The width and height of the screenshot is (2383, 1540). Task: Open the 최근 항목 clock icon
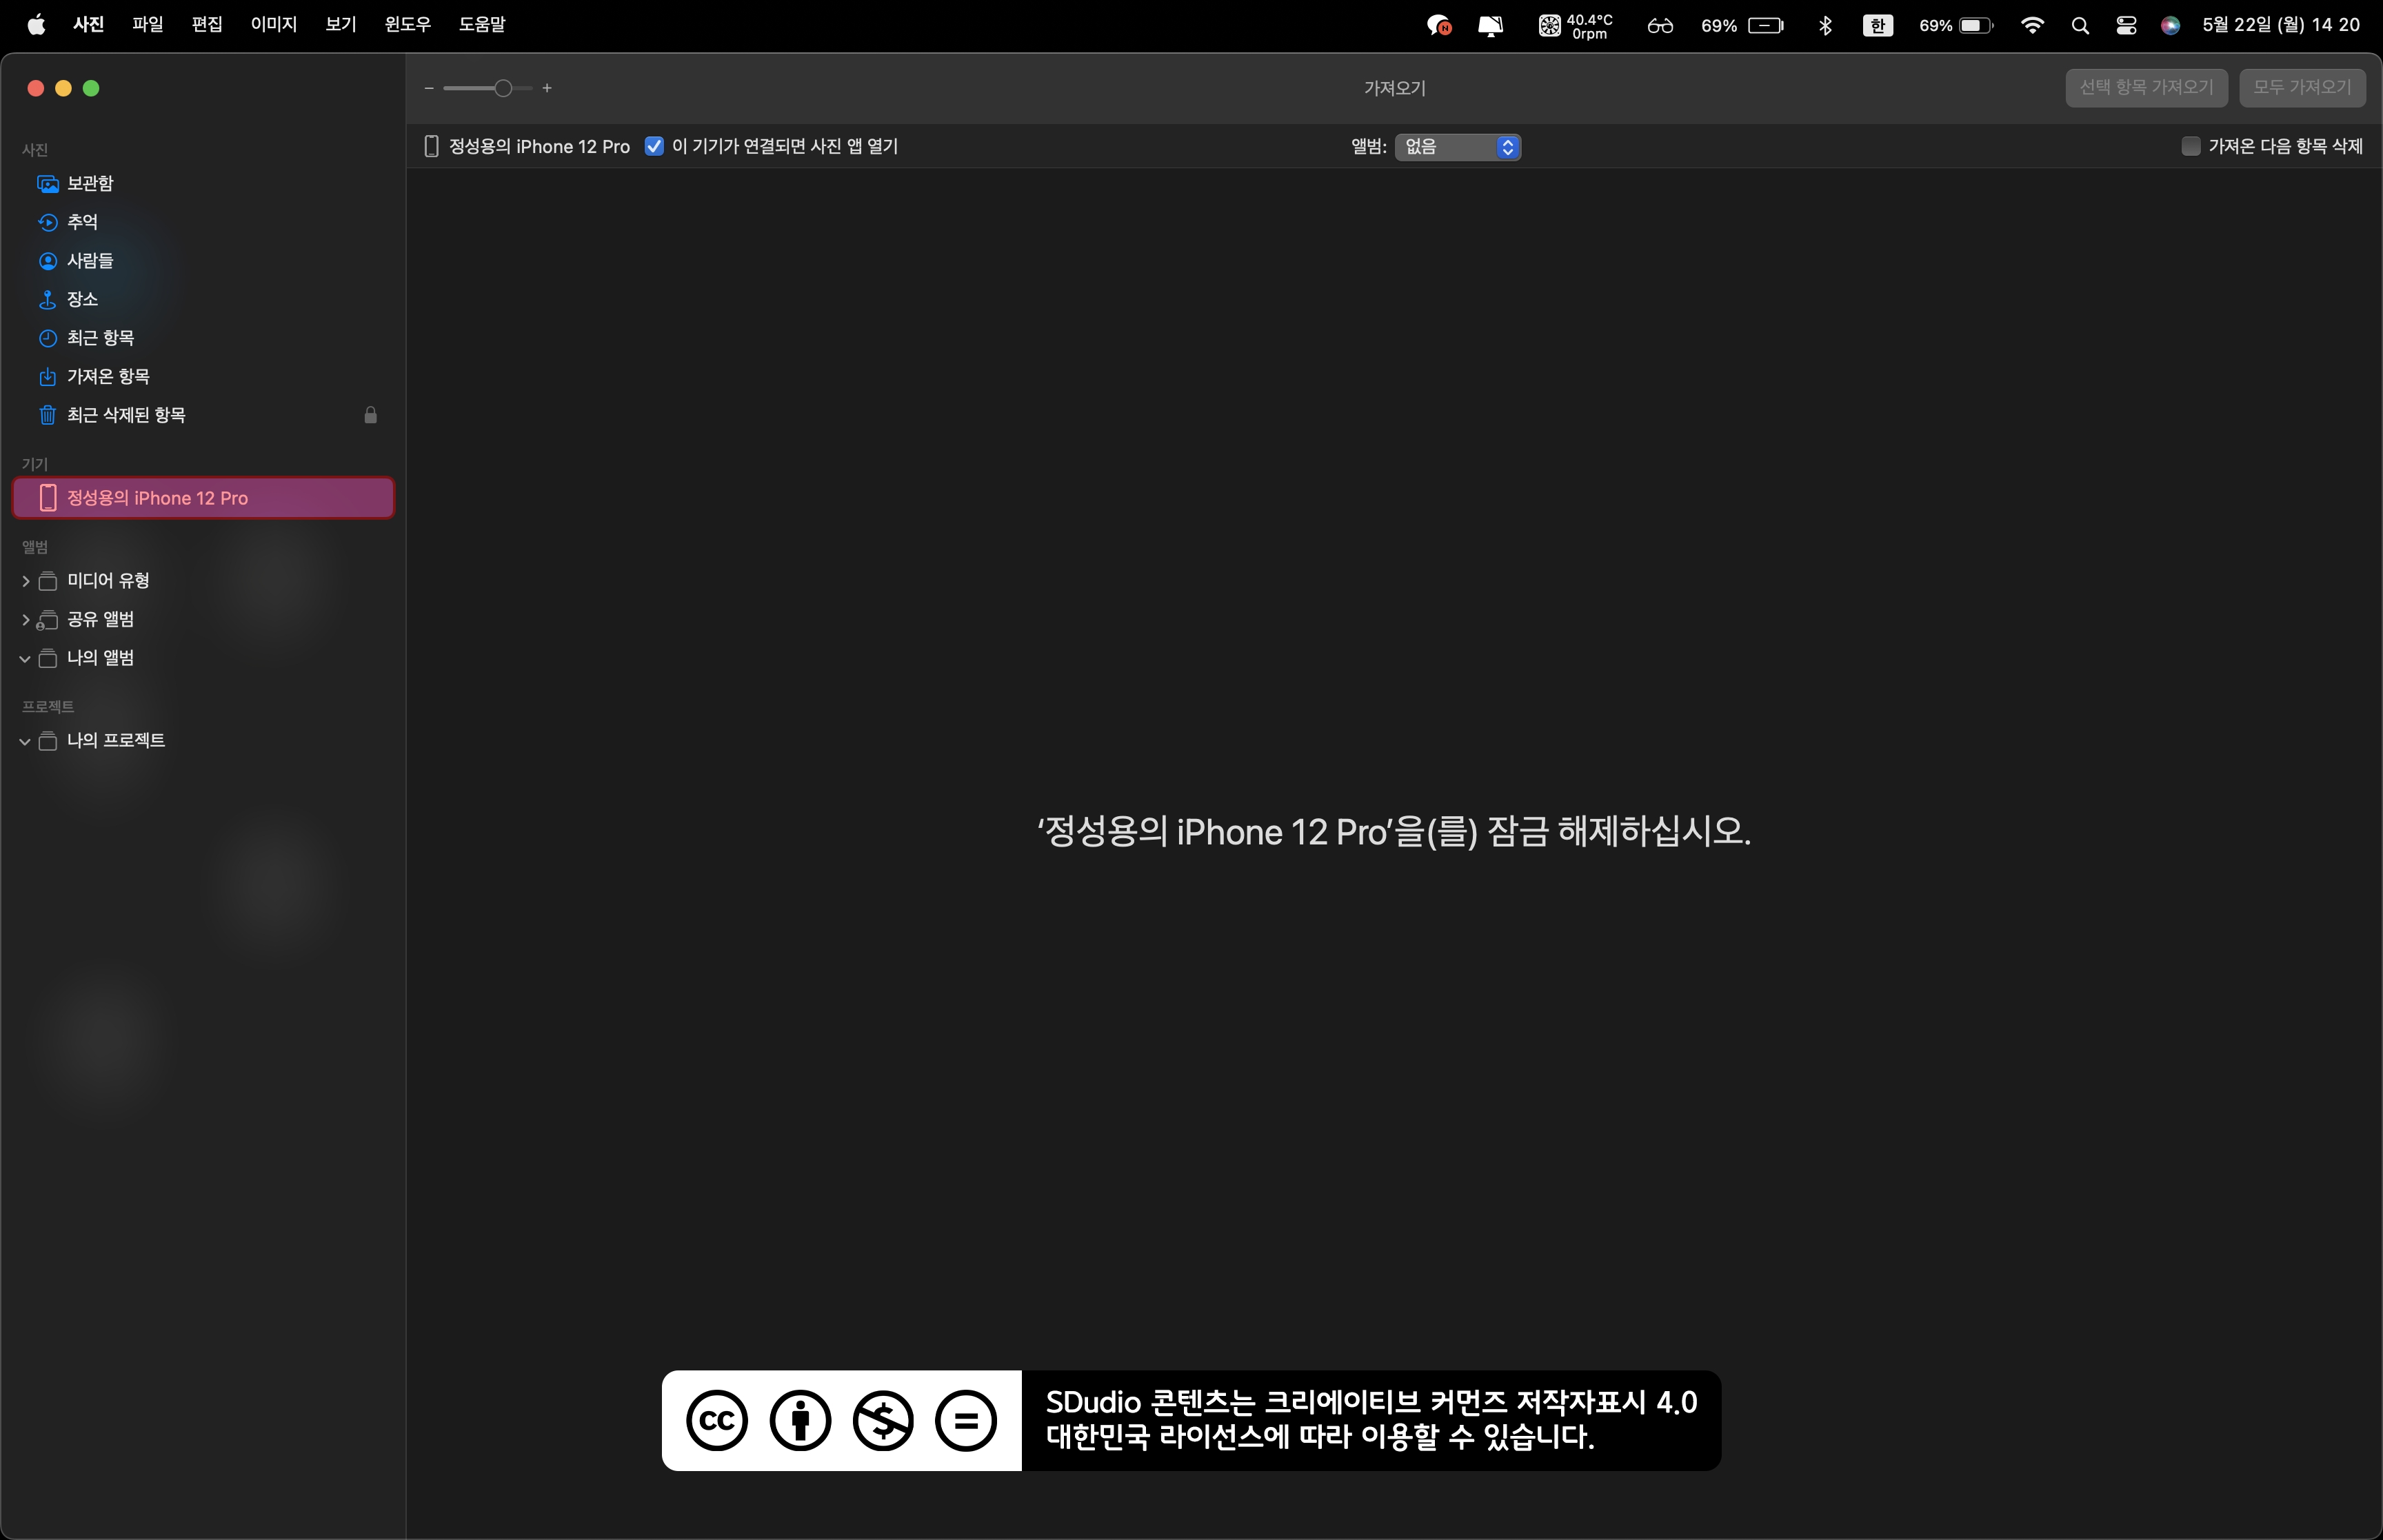pos(47,338)
